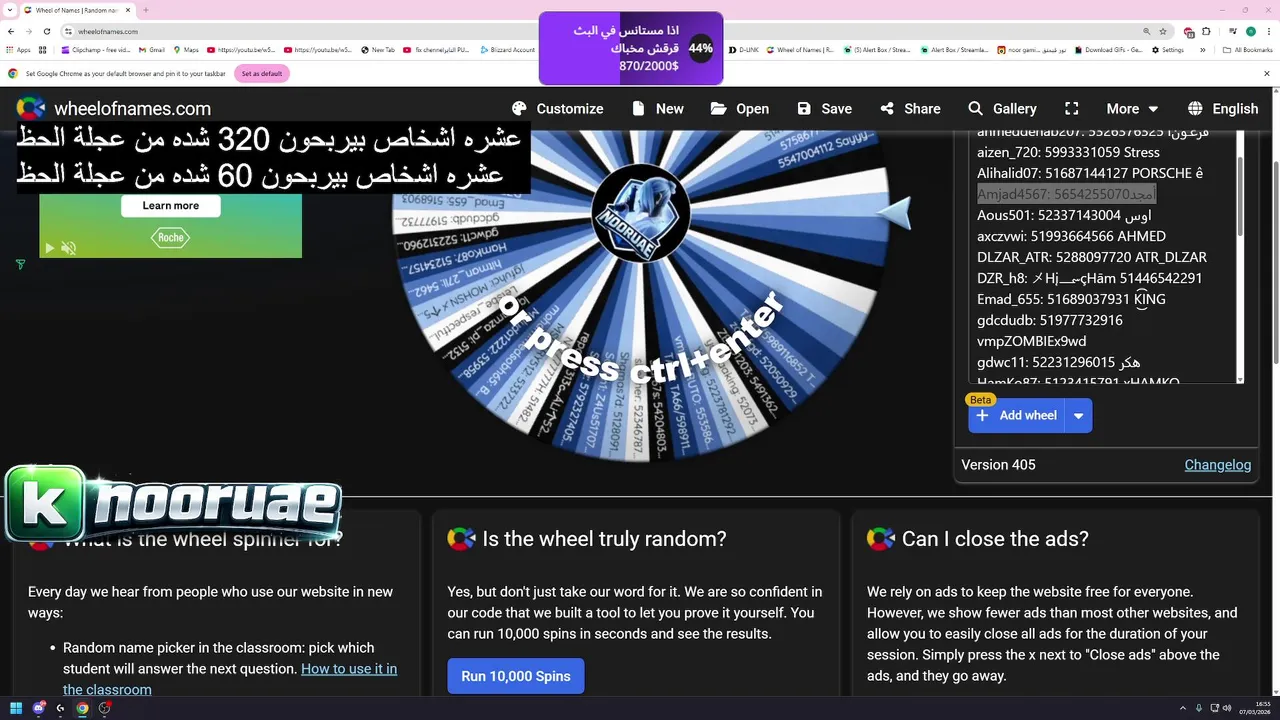1280x720 pixels.
Task: Dismiss the Chrome default browser bar
Action: pos(1267,73)
